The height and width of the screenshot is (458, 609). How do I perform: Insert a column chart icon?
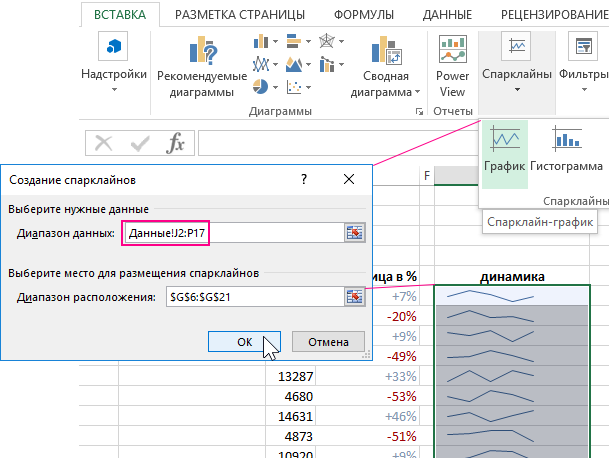261,41
